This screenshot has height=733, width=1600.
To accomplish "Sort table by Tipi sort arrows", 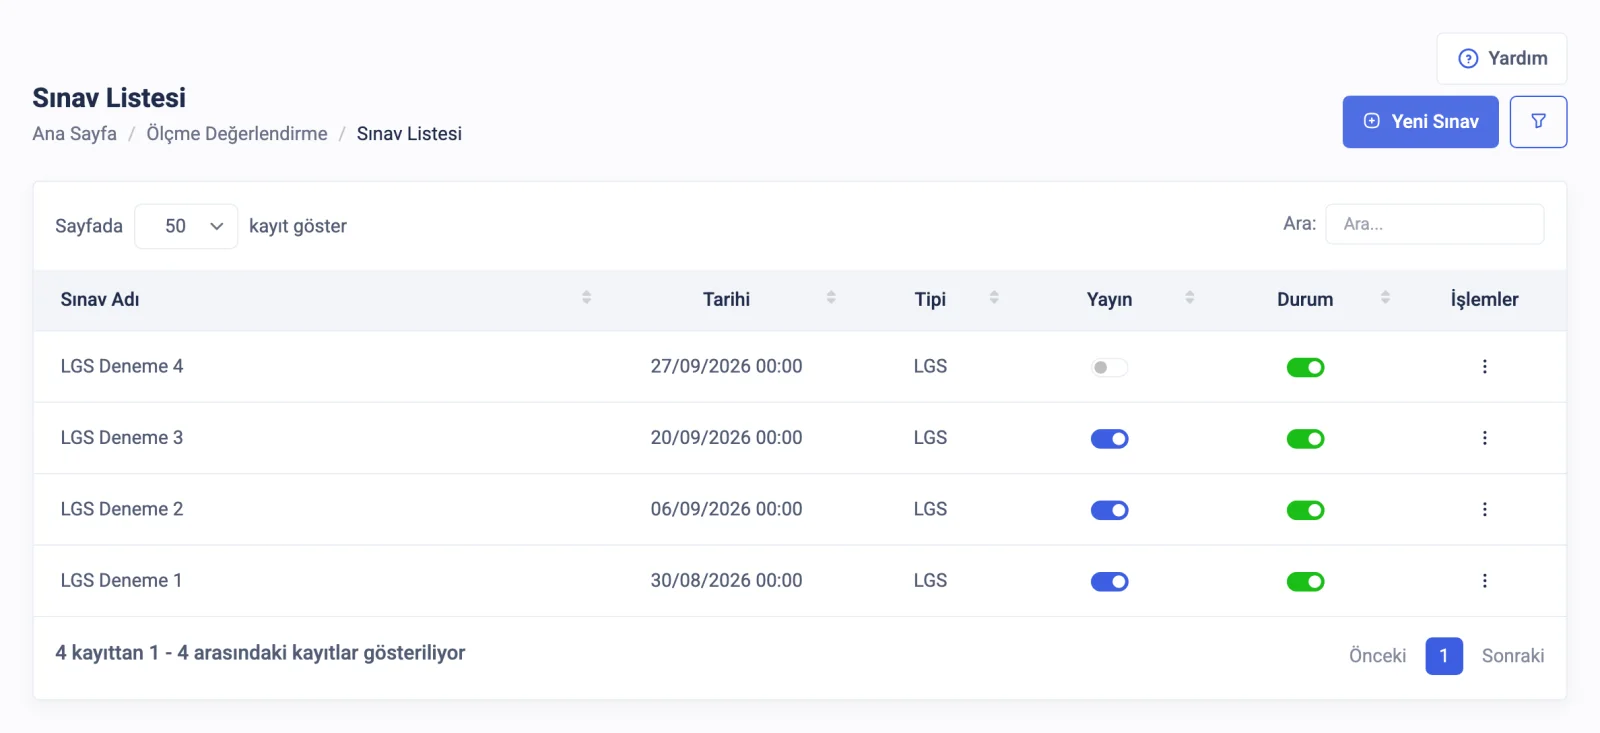I will coord(994,298).
